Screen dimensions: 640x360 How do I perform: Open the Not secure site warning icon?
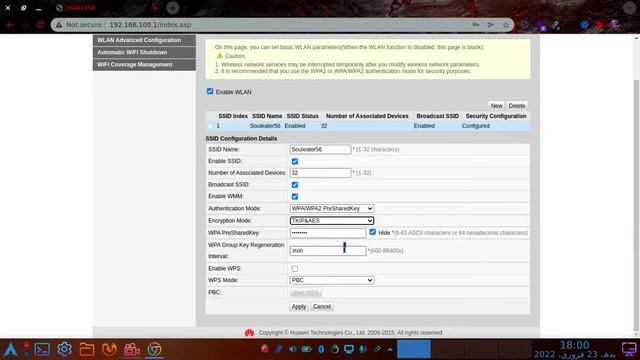[59, 25]
